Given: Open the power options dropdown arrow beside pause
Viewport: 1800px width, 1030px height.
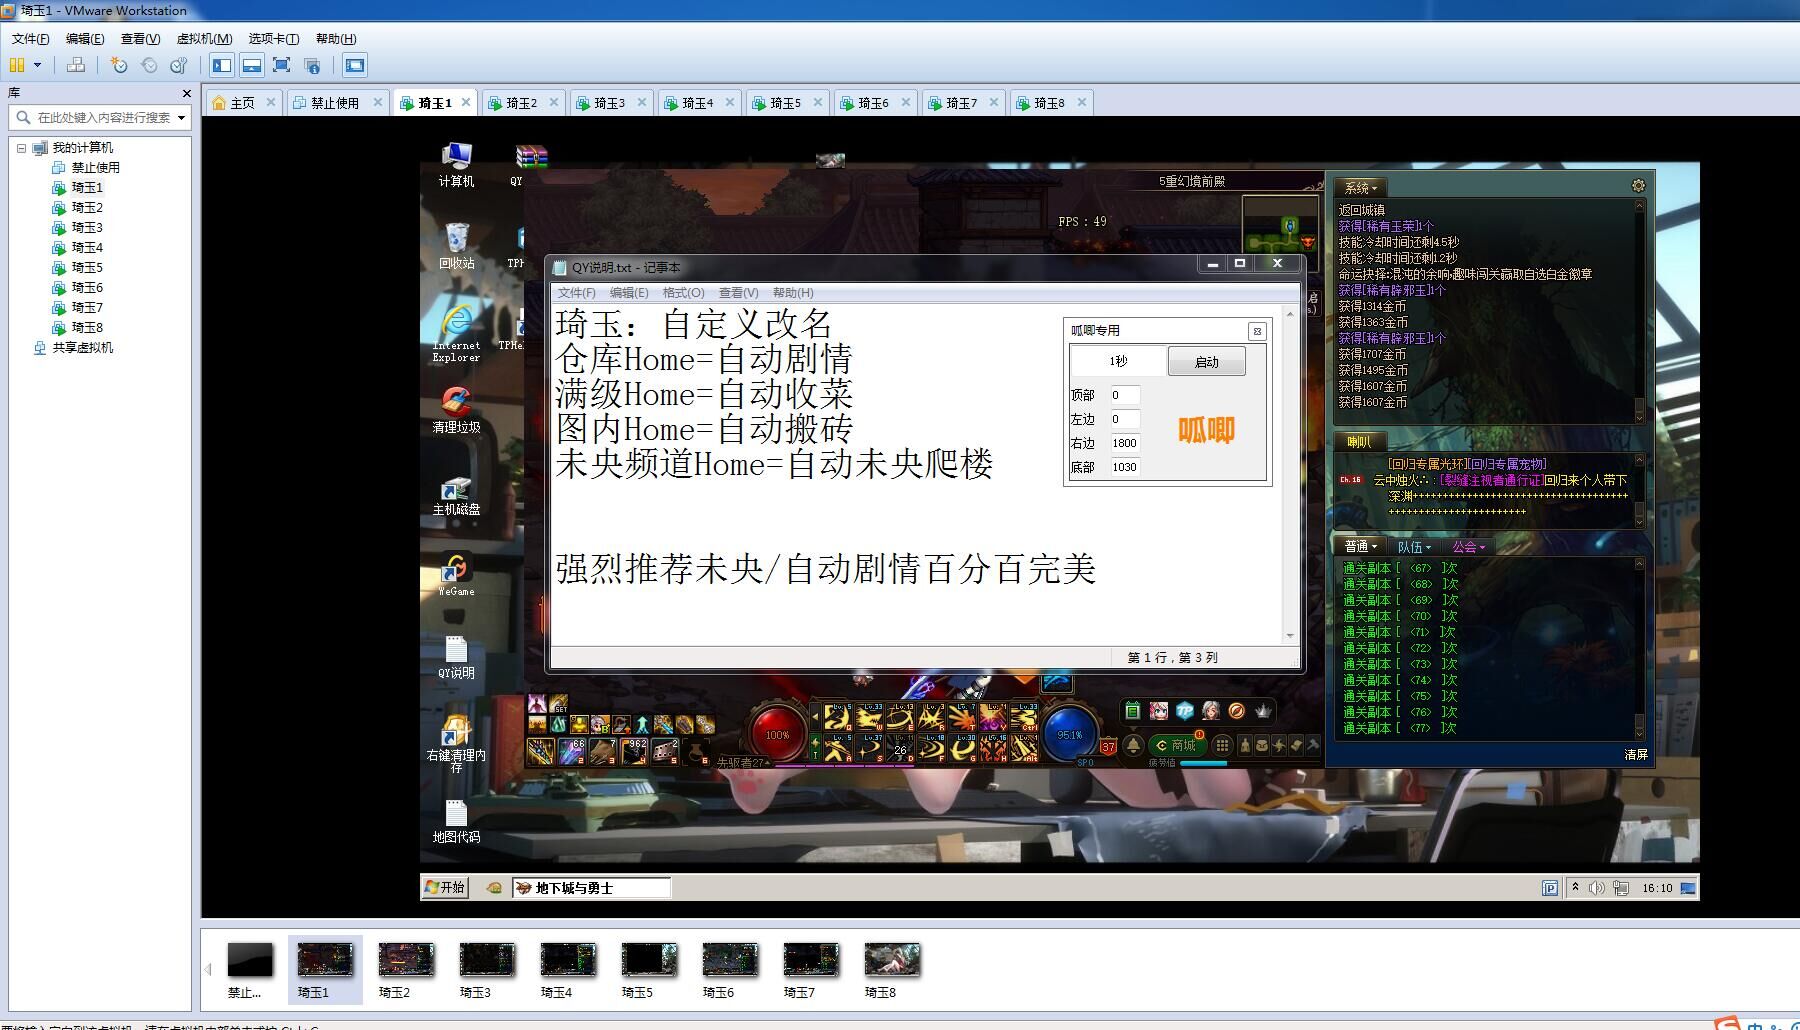Looking at the screenshot, I should [38, 65].
